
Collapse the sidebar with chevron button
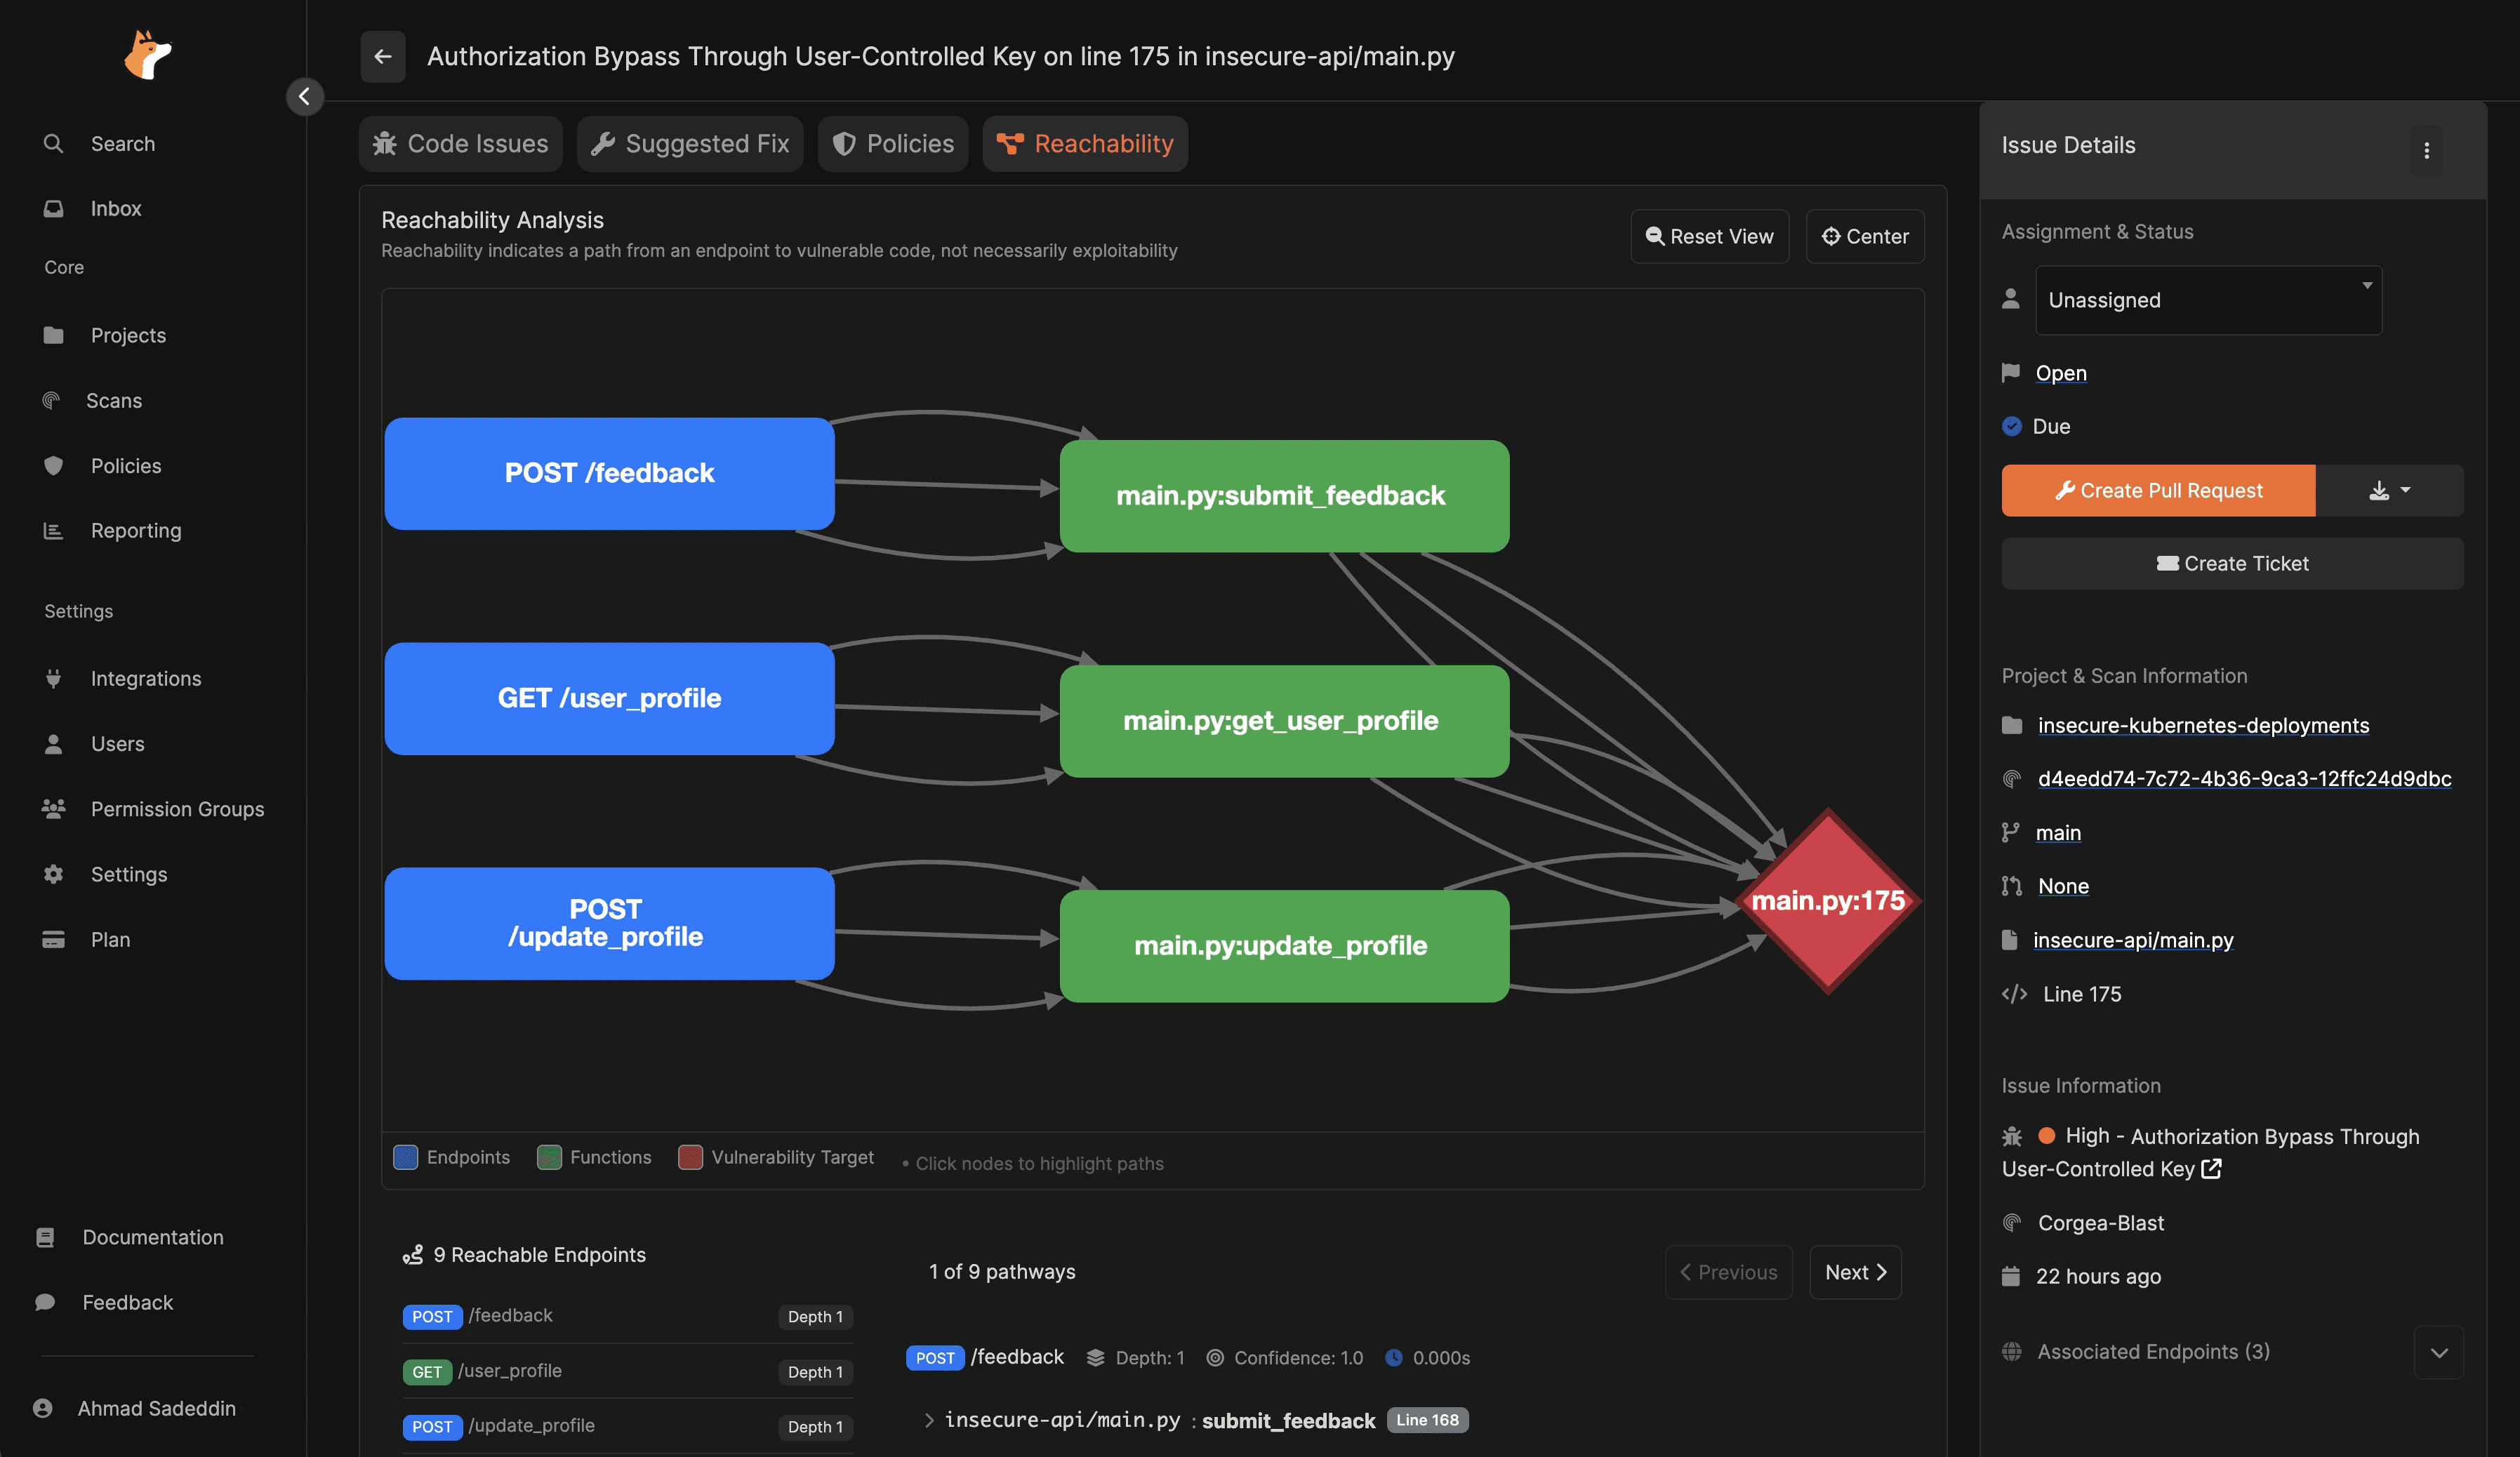pyautogui.click(x=304, y=96)
